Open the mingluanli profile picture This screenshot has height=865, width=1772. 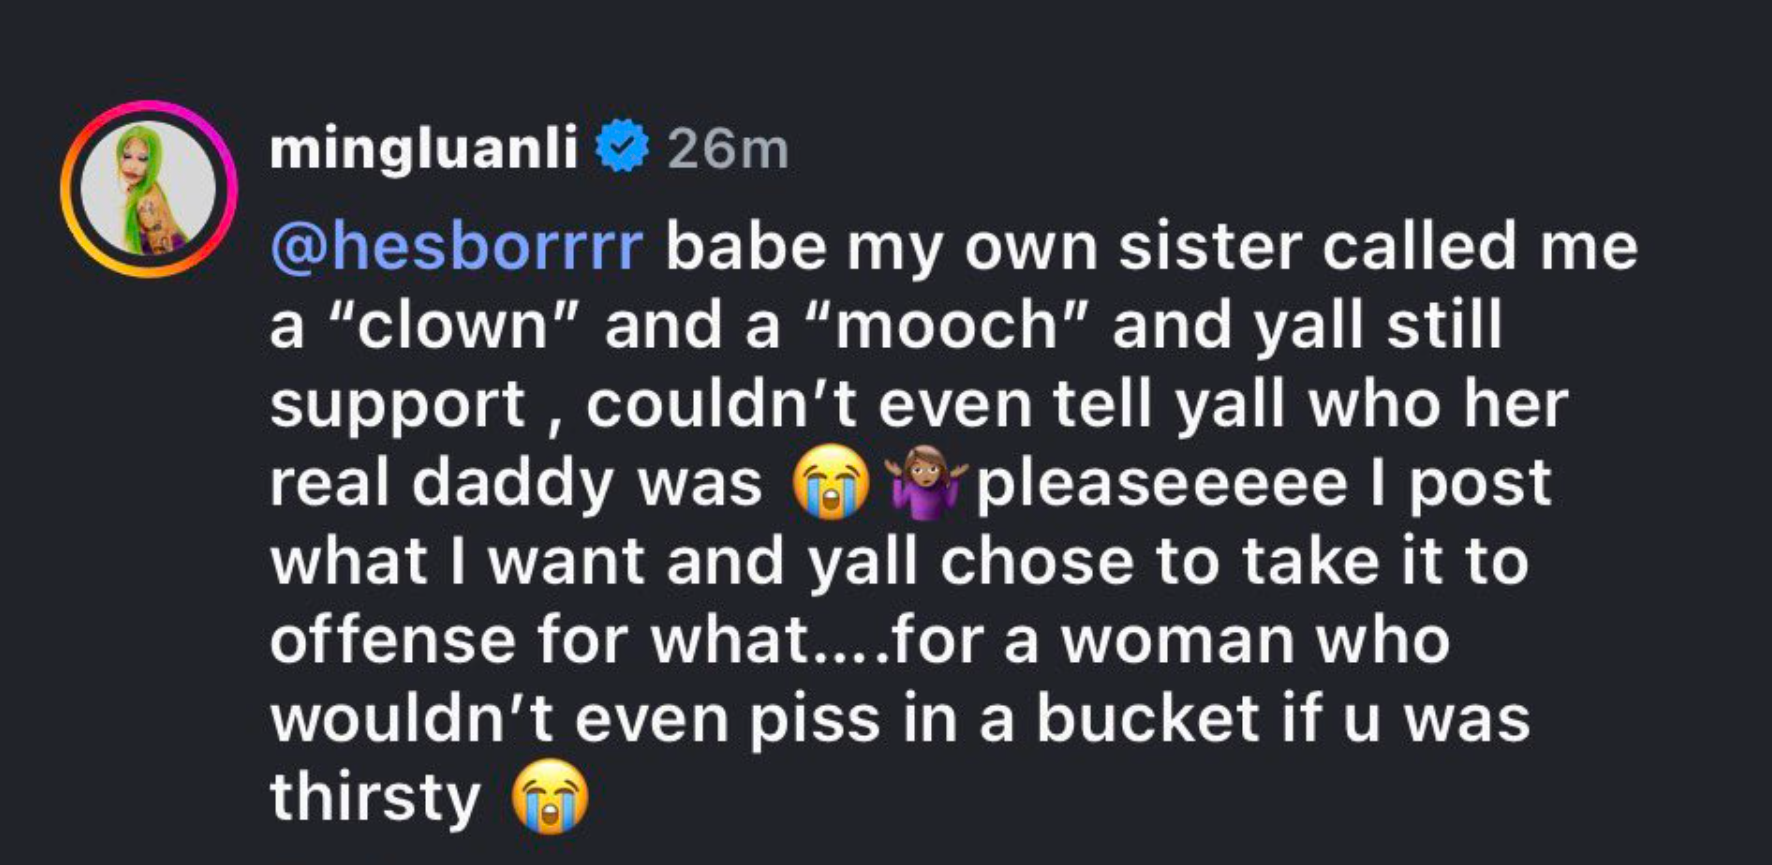(x=148, y=189)
